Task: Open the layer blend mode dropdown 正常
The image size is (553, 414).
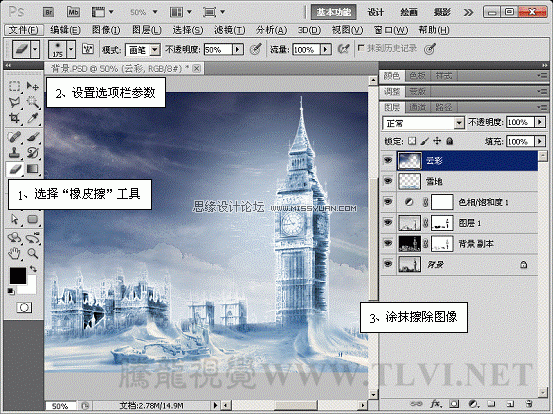Action: tap(423, 123)
